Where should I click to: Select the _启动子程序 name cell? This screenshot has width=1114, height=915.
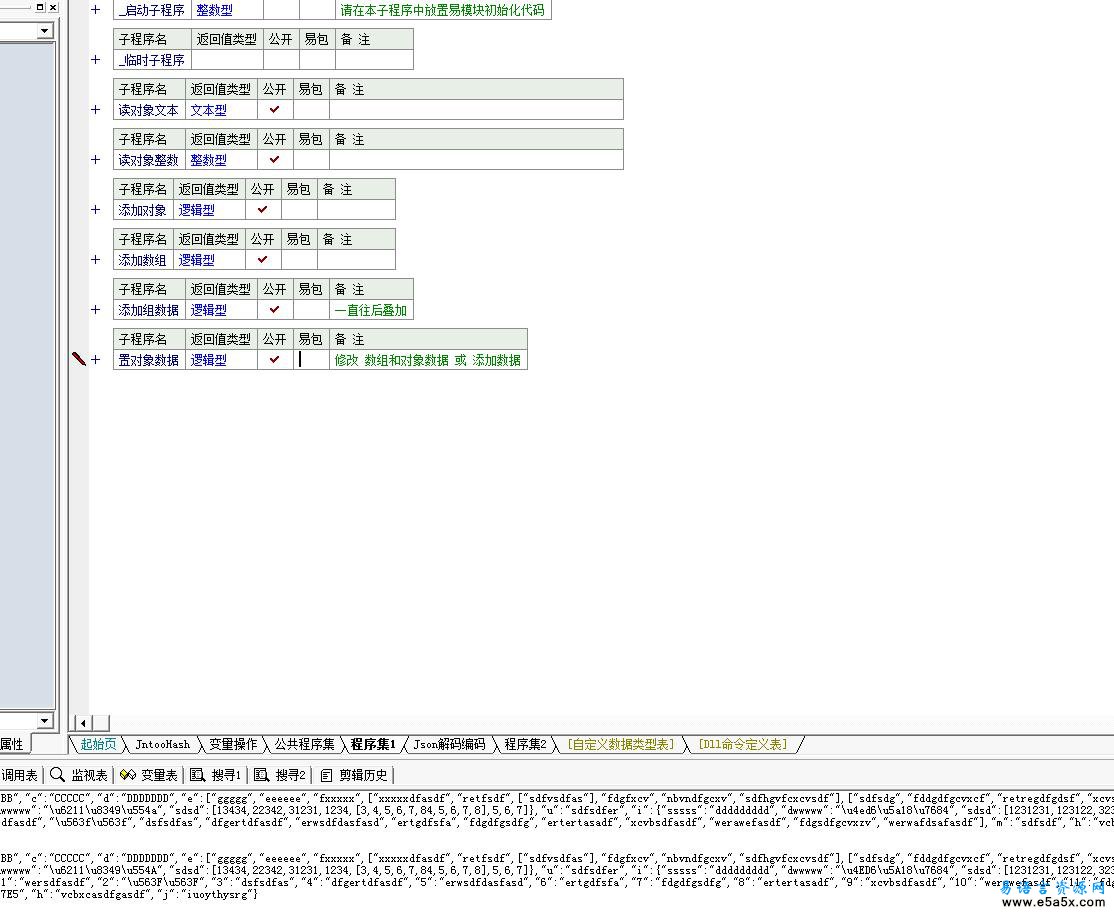[x=151, y=10]
